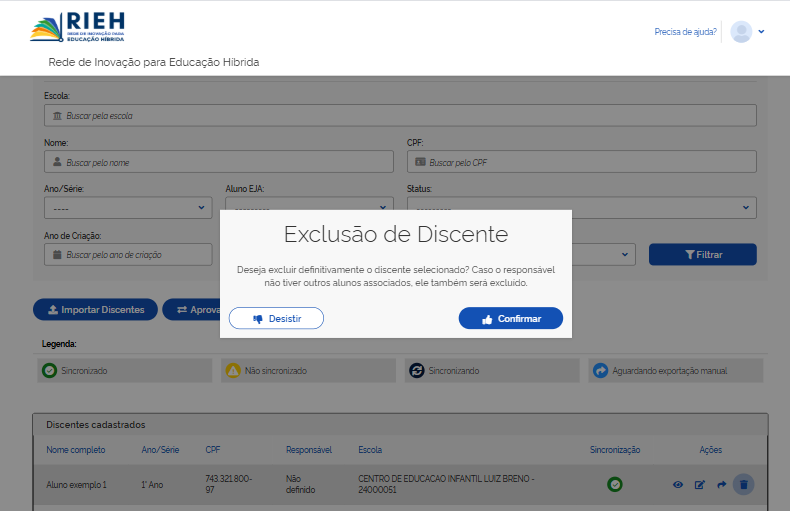Confirm the student deletion
The width and height of the screenshot is (790, 511).
pyautogui.click(x=510, y=318)
